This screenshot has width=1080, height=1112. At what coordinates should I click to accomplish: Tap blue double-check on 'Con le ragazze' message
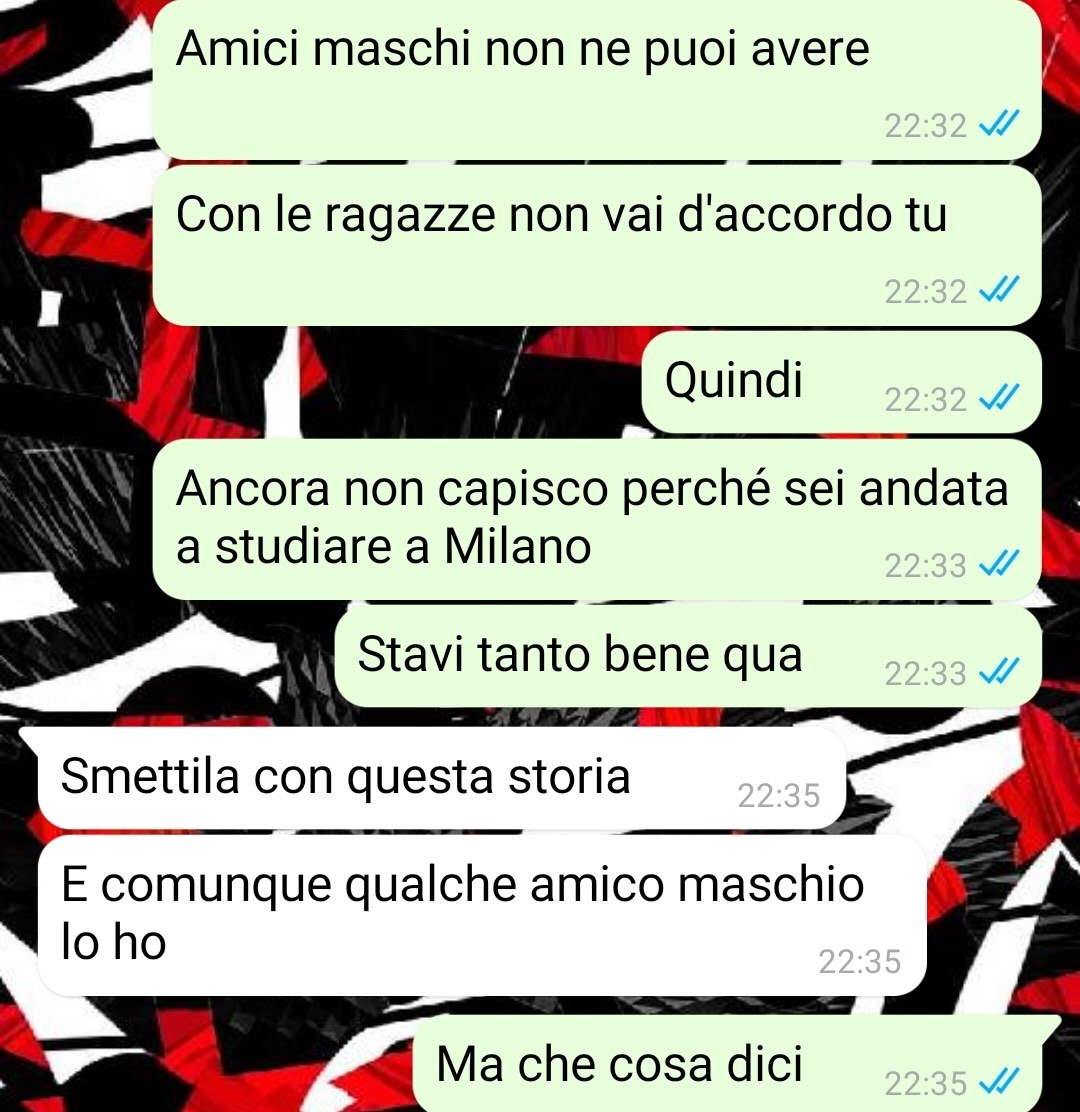point(999,291)
